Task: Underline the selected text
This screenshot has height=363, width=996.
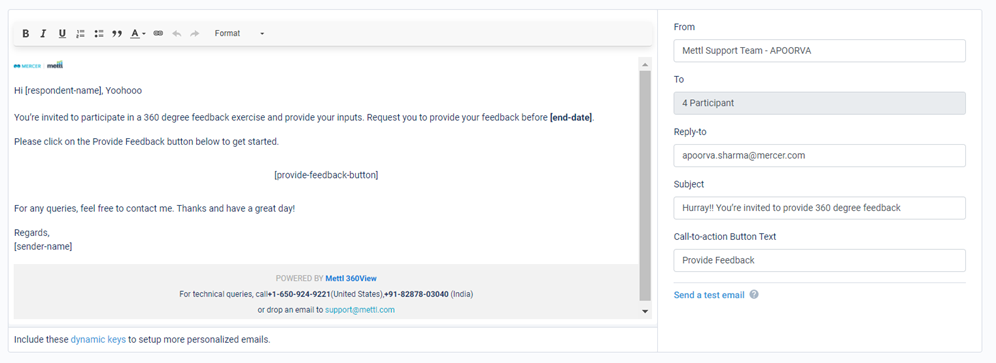Action: click(62, 34)
